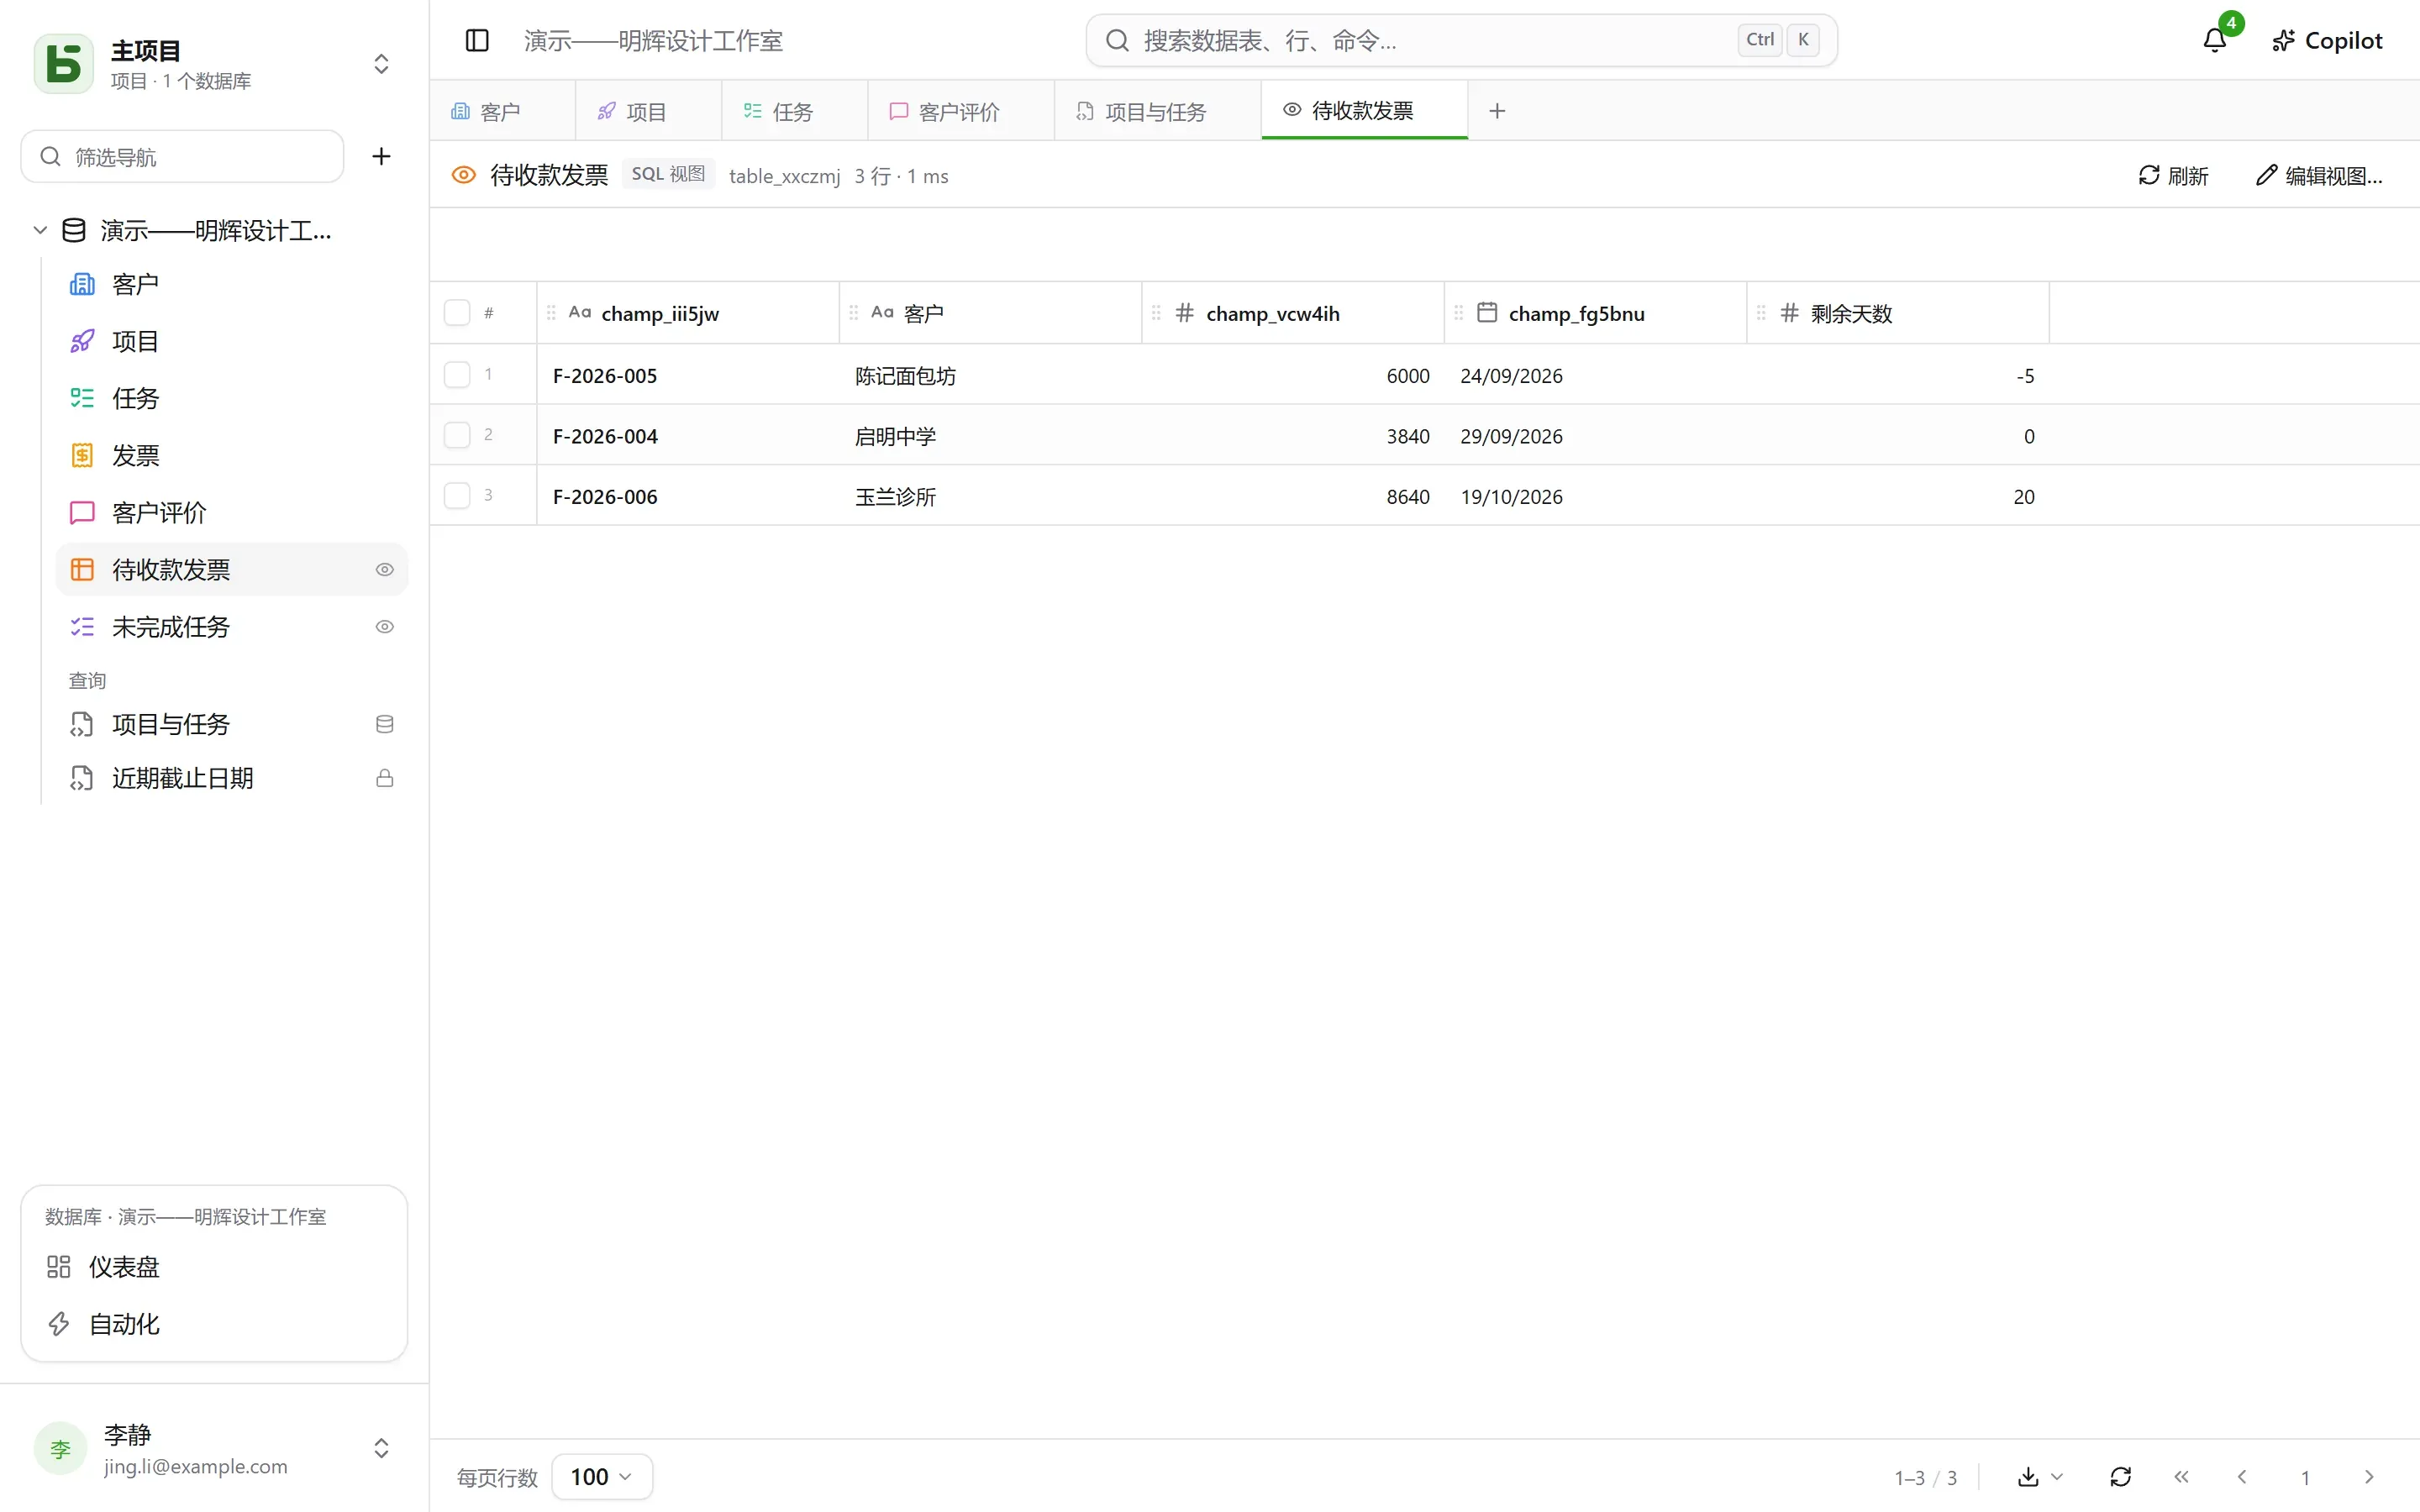Click the footer refresh icon

click(x=2120, y=1476)
